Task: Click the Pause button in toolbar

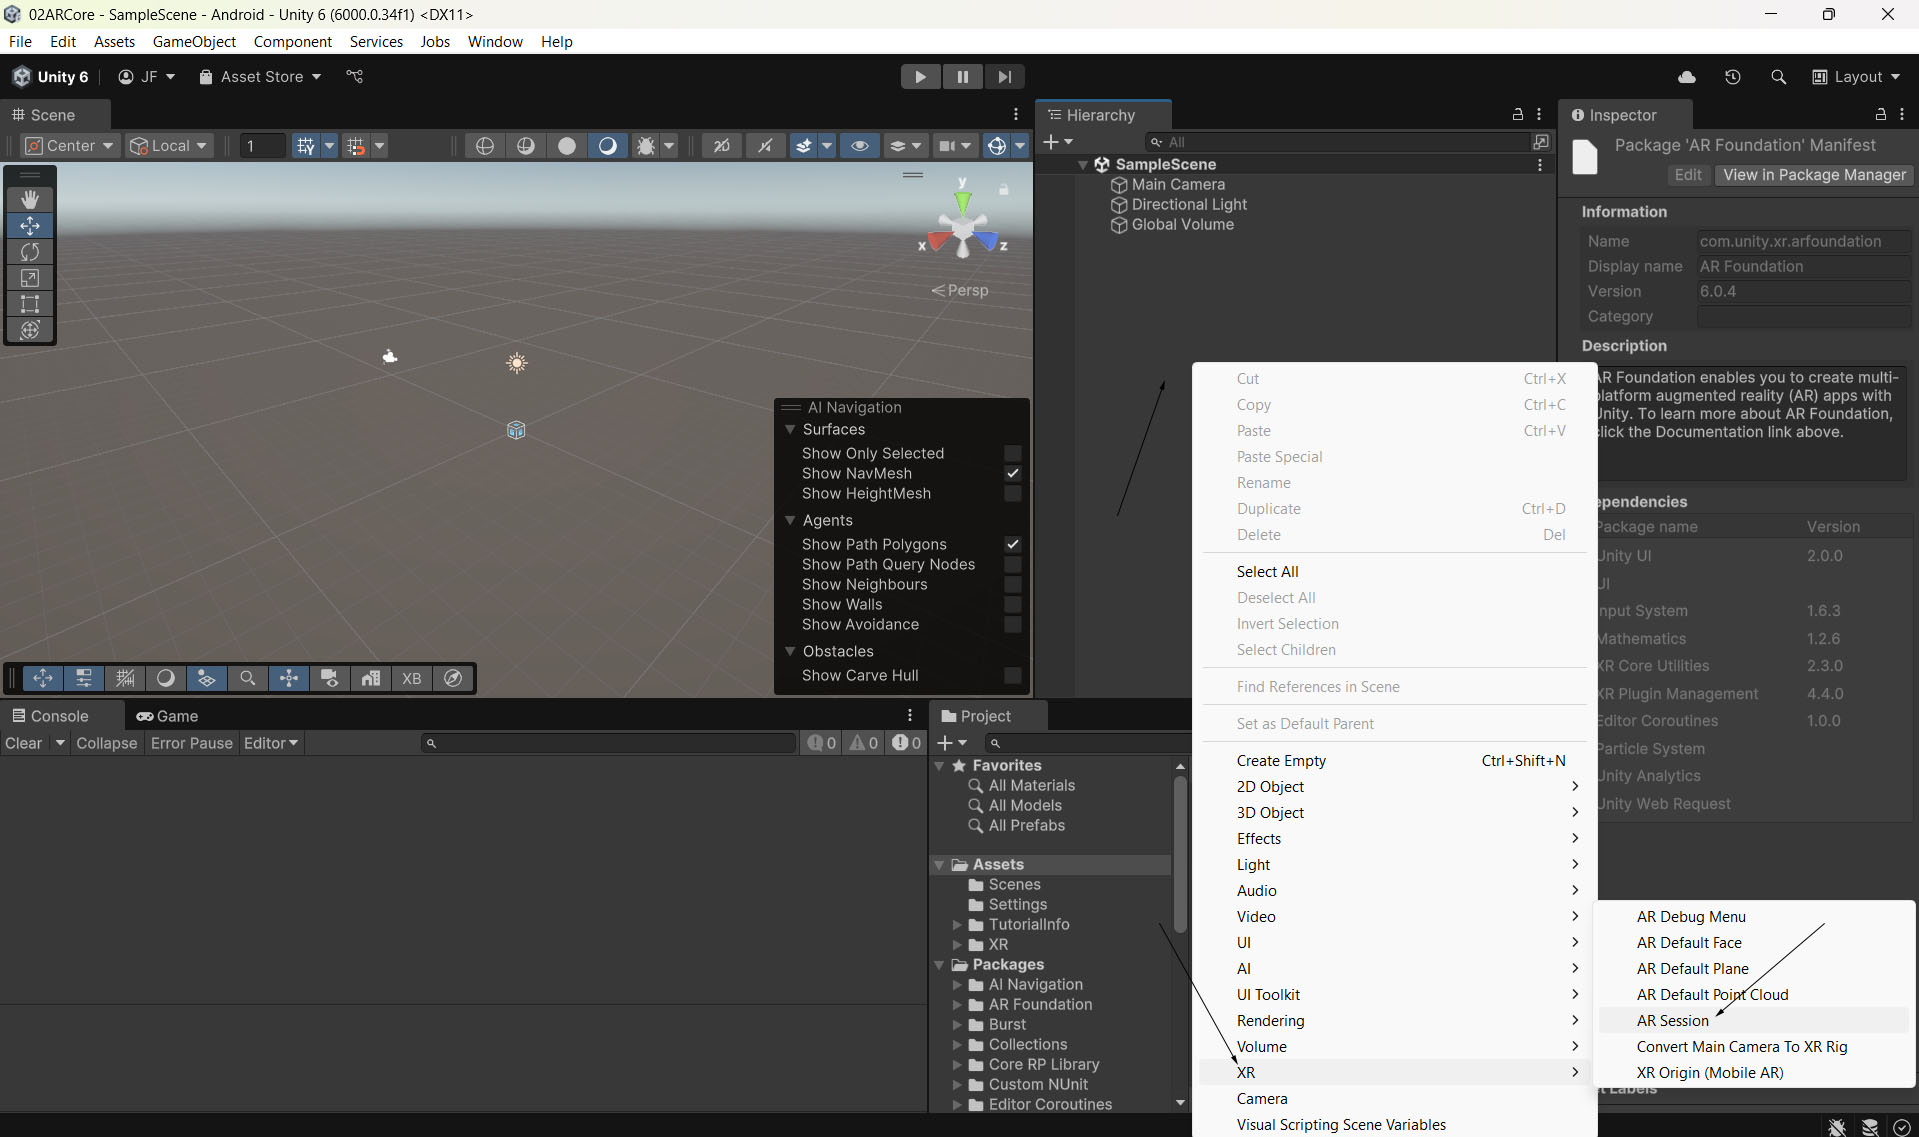Action: pos(962,77)
